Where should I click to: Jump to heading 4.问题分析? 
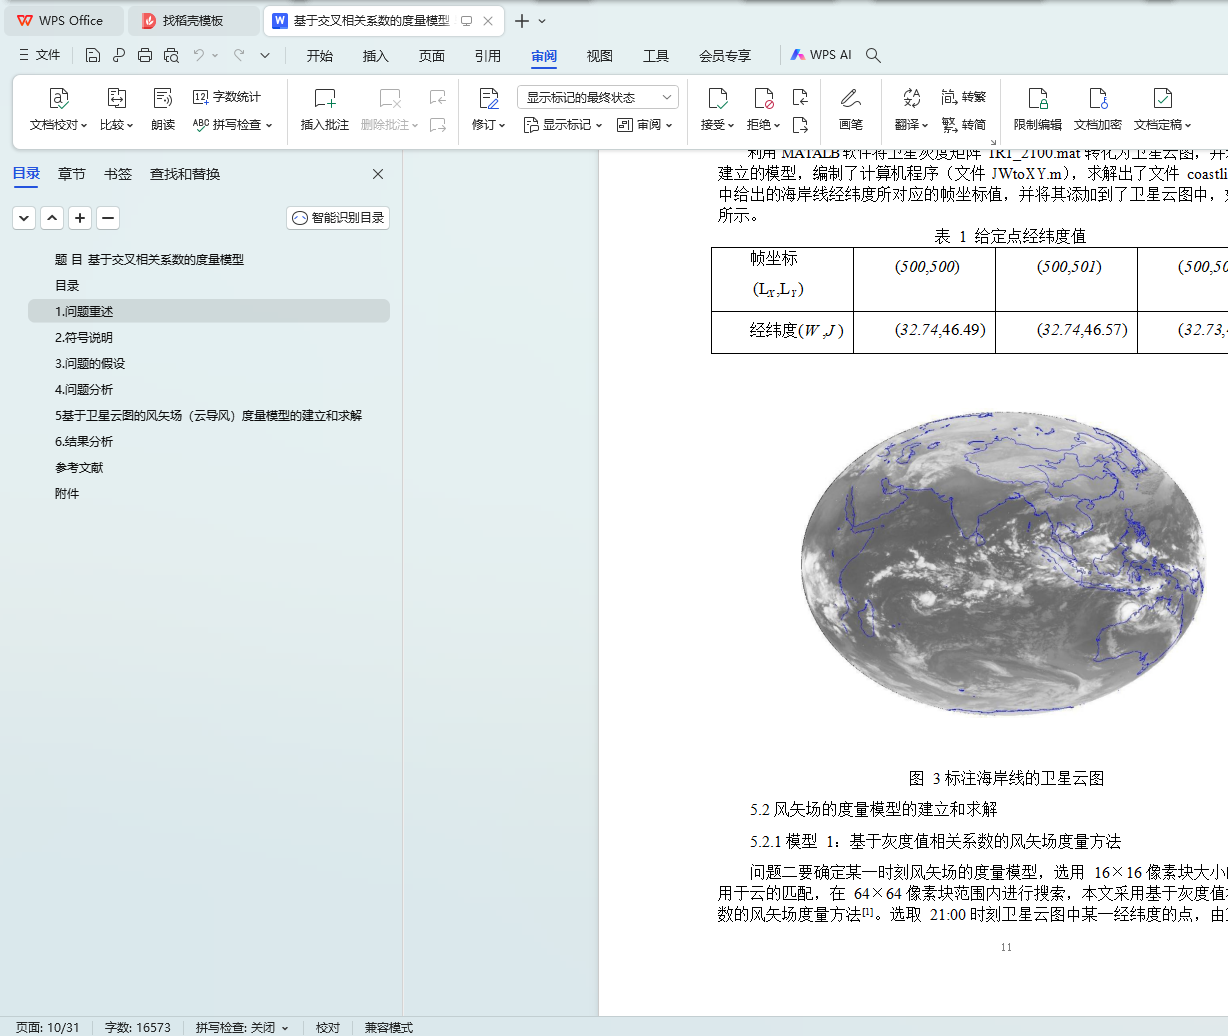click(84, 389)
